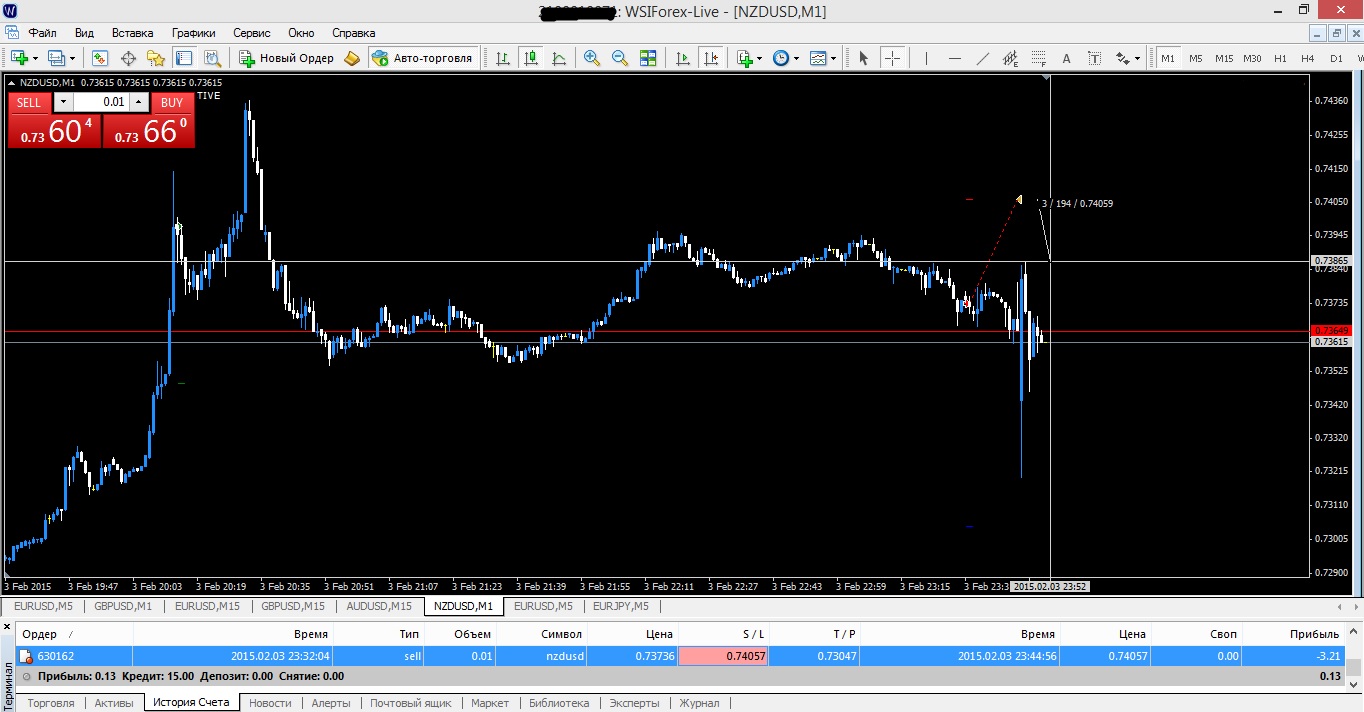Open the Вставка menu
This screenshot has width=1364, height=712.
(x=133, y=33)
